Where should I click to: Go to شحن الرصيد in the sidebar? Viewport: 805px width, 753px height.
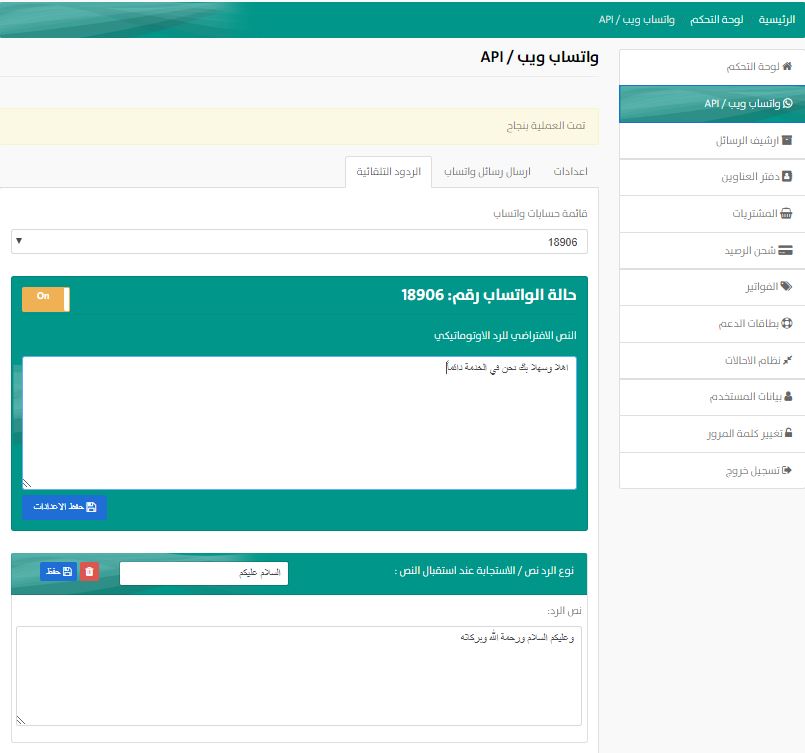(712, 250)
